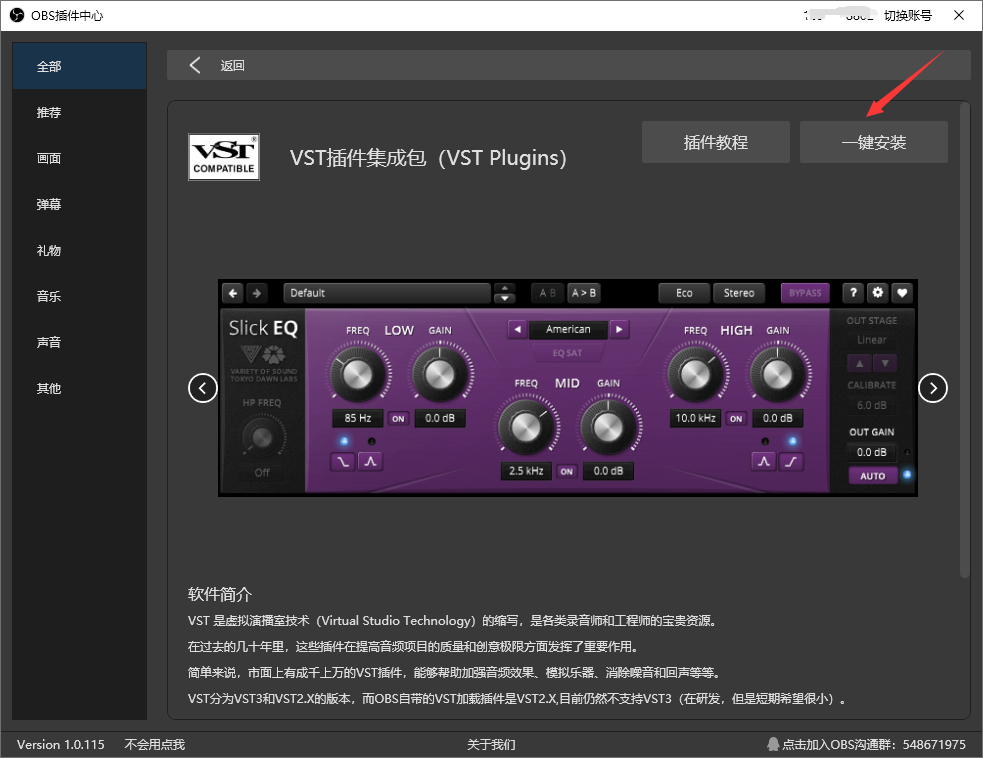Click the VST插件集成包 (VST Plugins) title
Viewport: 983px width, 758px height.
428,158
